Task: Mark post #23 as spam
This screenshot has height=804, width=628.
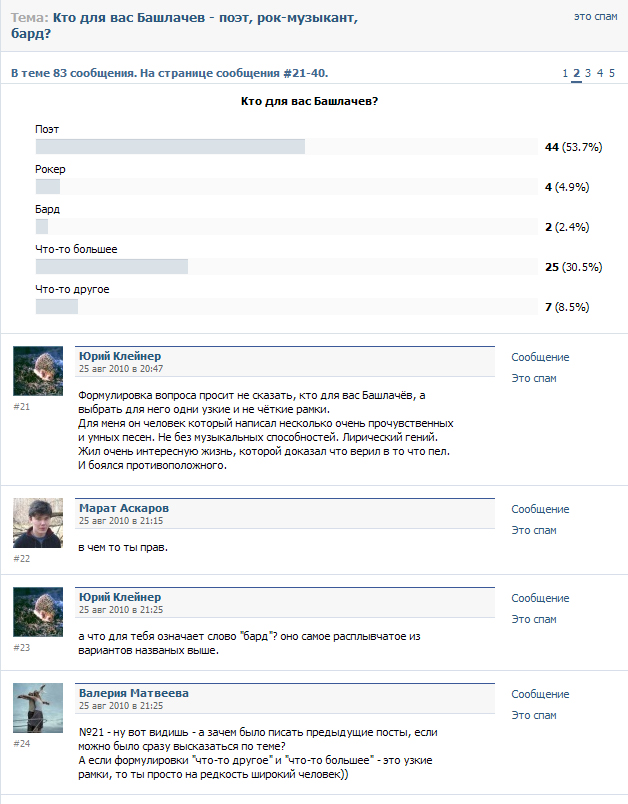Action: click(x=534, y=619)
